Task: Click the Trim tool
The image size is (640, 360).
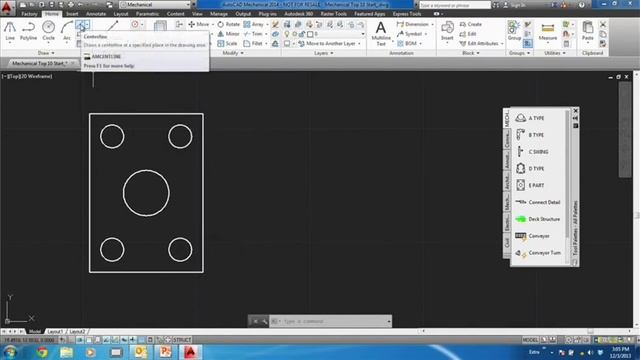Action: pos(253,34)
